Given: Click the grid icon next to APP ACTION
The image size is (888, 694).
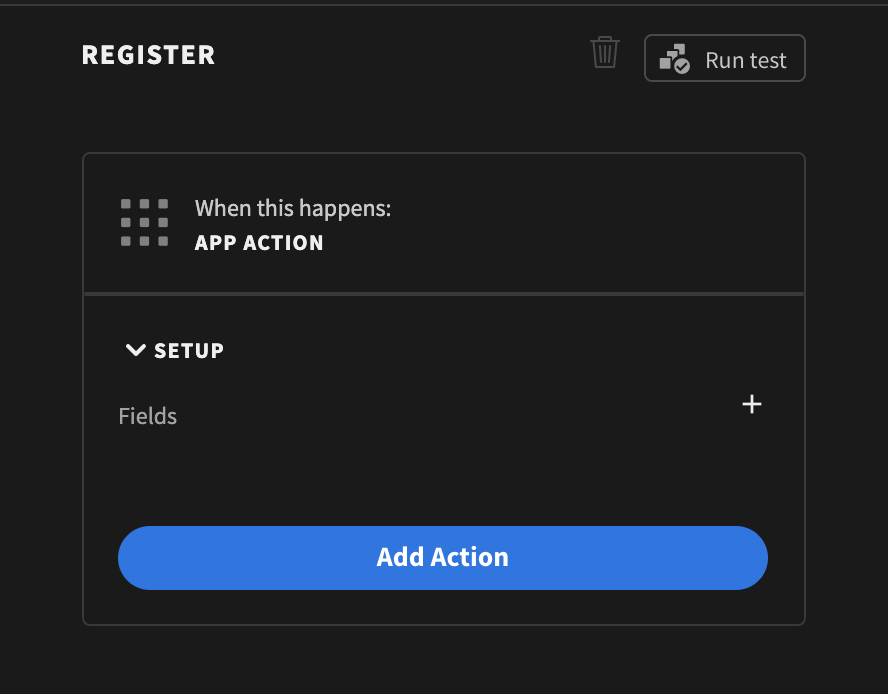Looking at the screenshot, I should pyautogui.click(x=144, y=222).
